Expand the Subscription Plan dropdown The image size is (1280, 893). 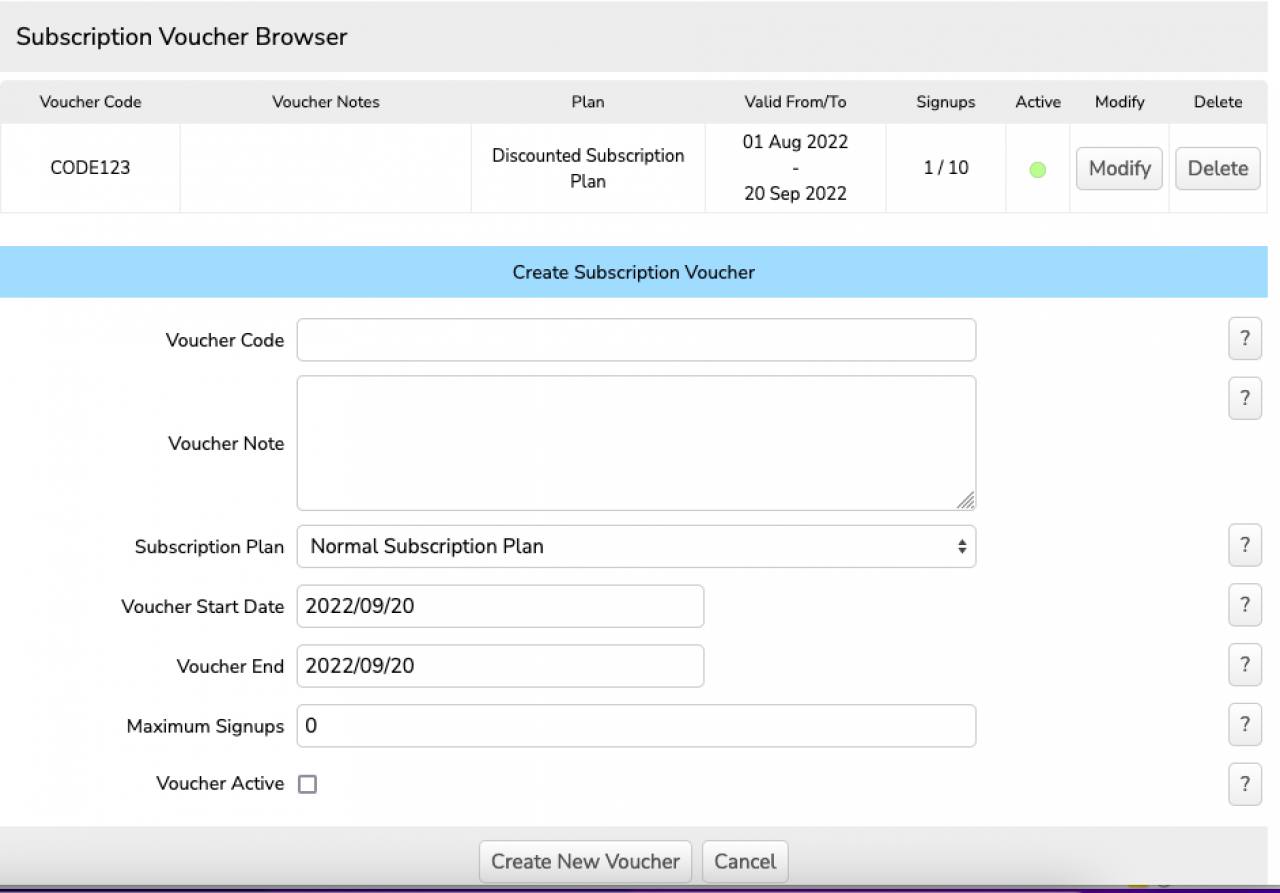tap(636, 546)
